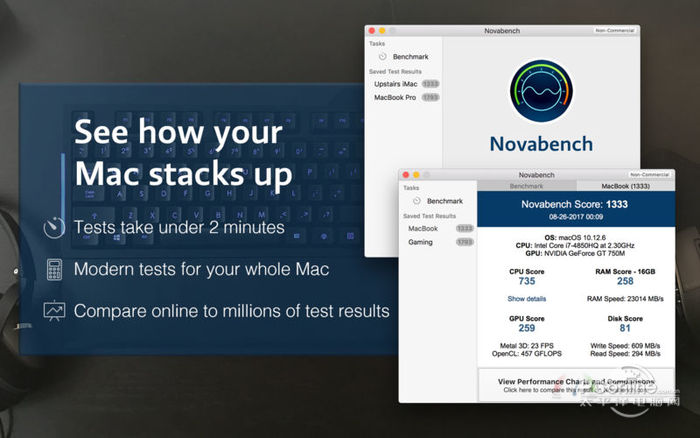Click the 1793 badge beside MacBook Pro
Viewport: 700px width, 438px height.
tap(430, 97)
